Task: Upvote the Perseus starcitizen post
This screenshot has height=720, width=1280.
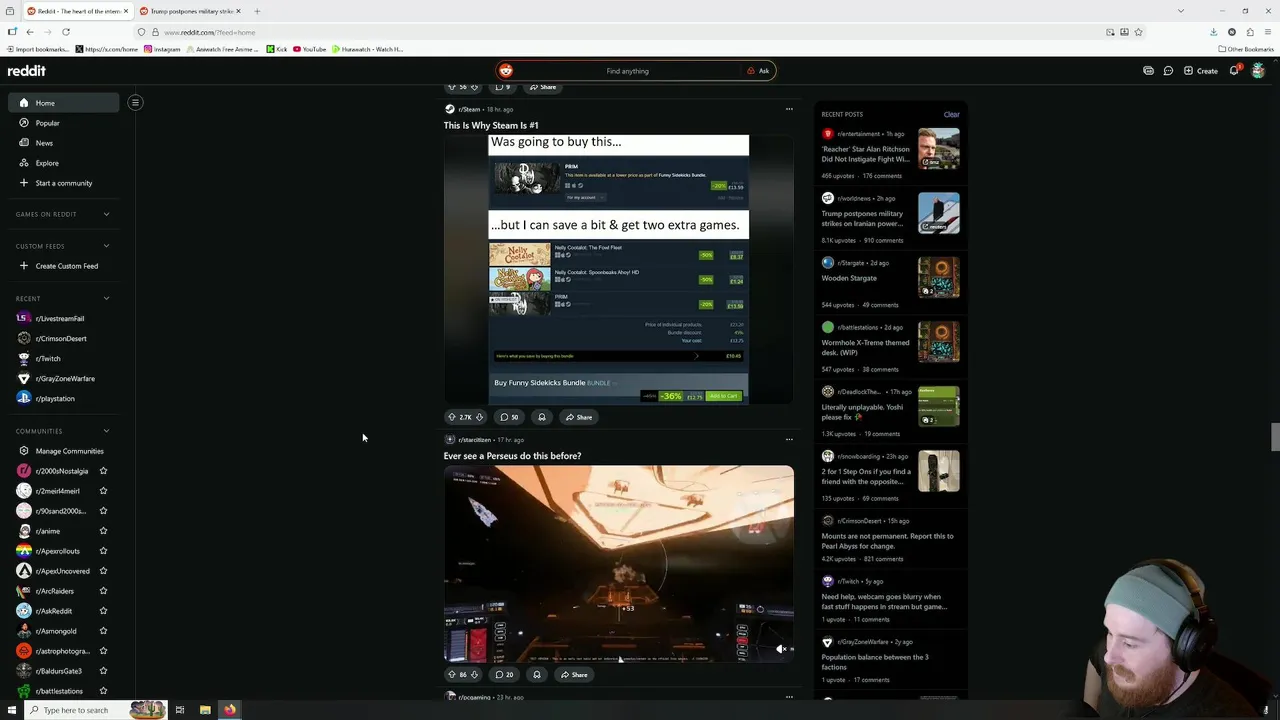Action: 452,674
